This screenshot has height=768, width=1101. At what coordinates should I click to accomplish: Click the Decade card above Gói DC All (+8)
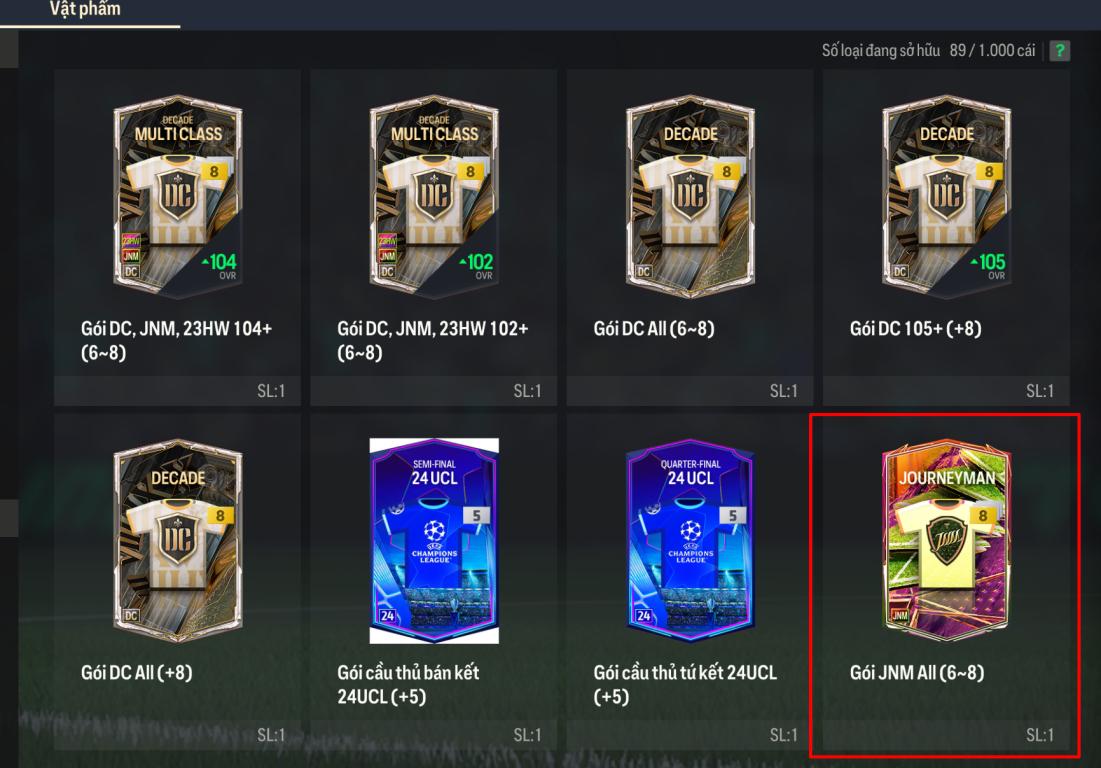[178, 540]
